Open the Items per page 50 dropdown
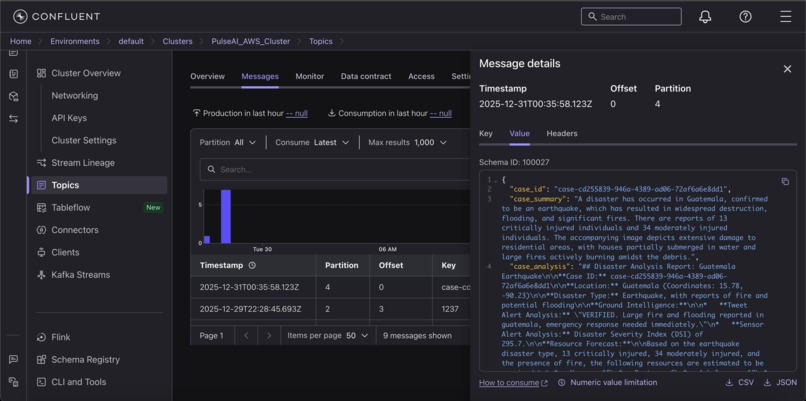This screenshot has width=806, height=401. pyautogui.click(x=327, y=335)
